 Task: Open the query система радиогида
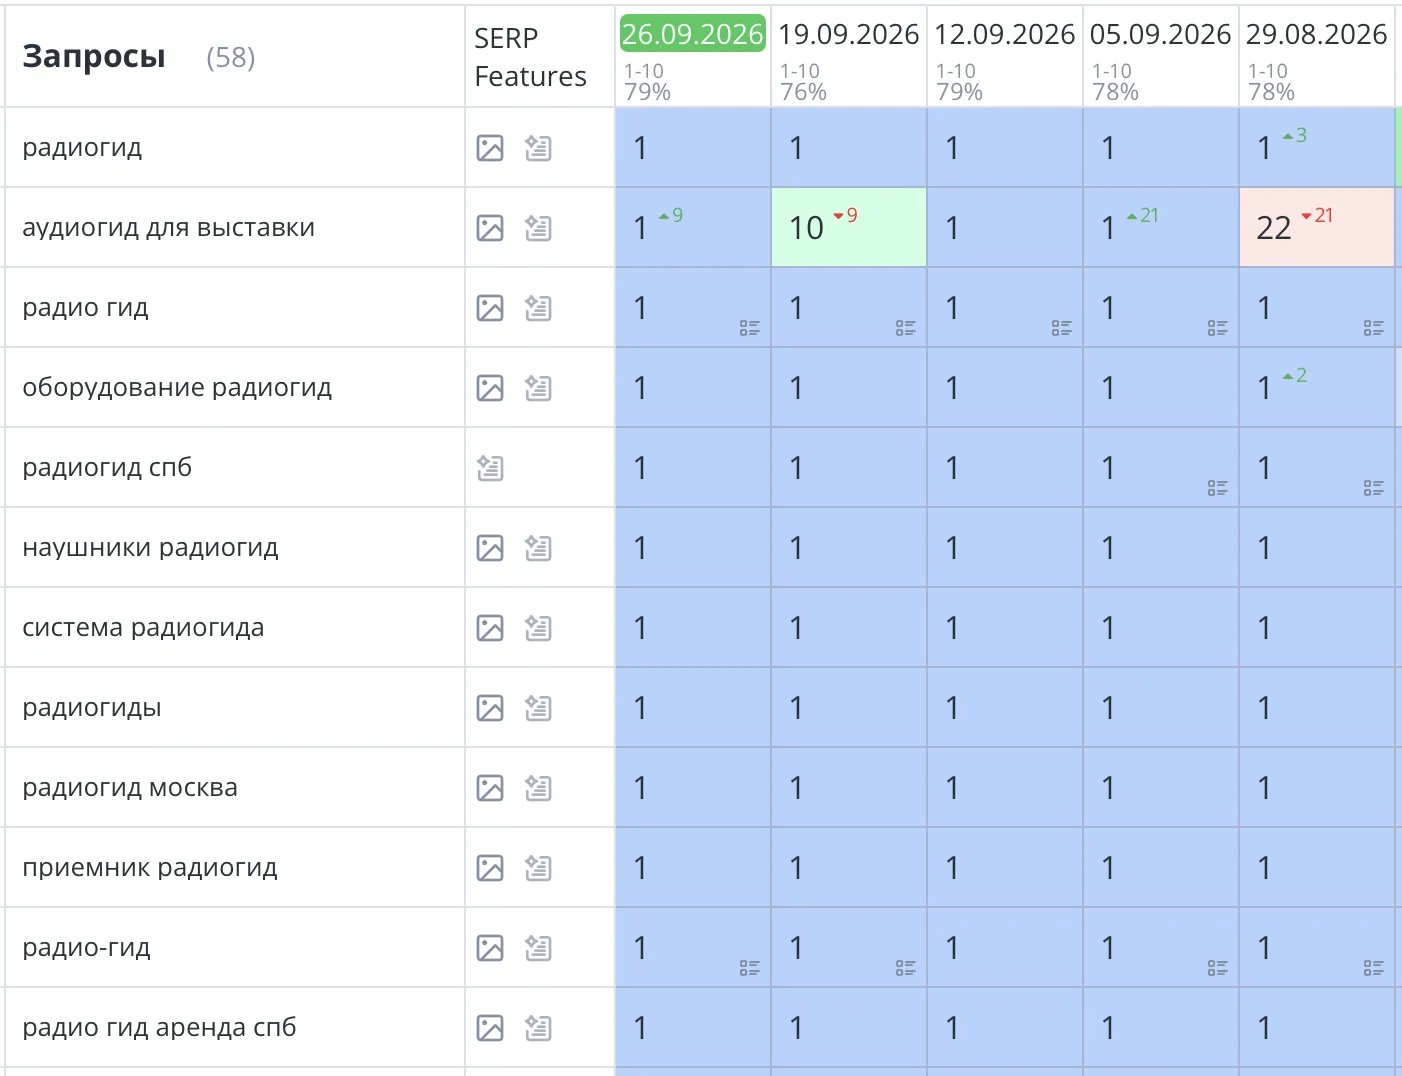[143, 628]
